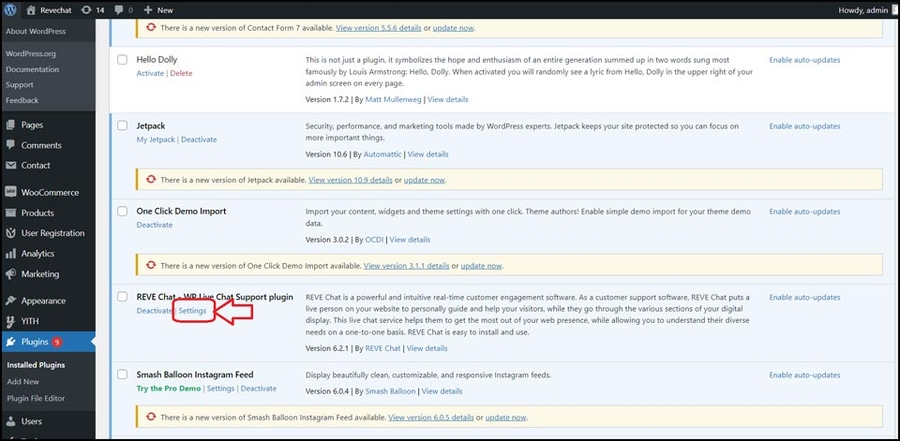The width and height of the screenshot is (900, 441).
Task: Open WooCommerce via its sidebar icon
Action: (x=11, y=192)
